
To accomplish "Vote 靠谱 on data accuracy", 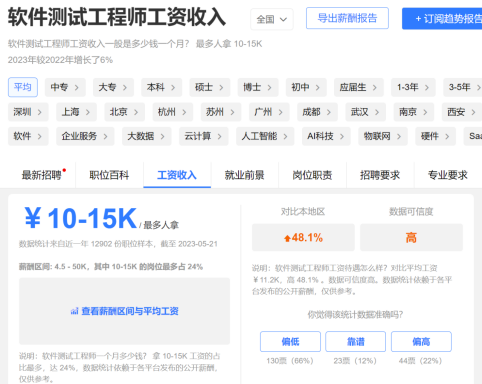I will coord(356,341).
